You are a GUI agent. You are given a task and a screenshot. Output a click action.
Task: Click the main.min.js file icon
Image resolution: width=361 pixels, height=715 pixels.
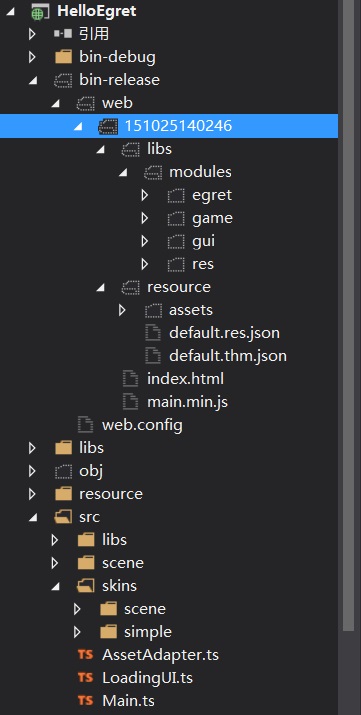point(131,402)
